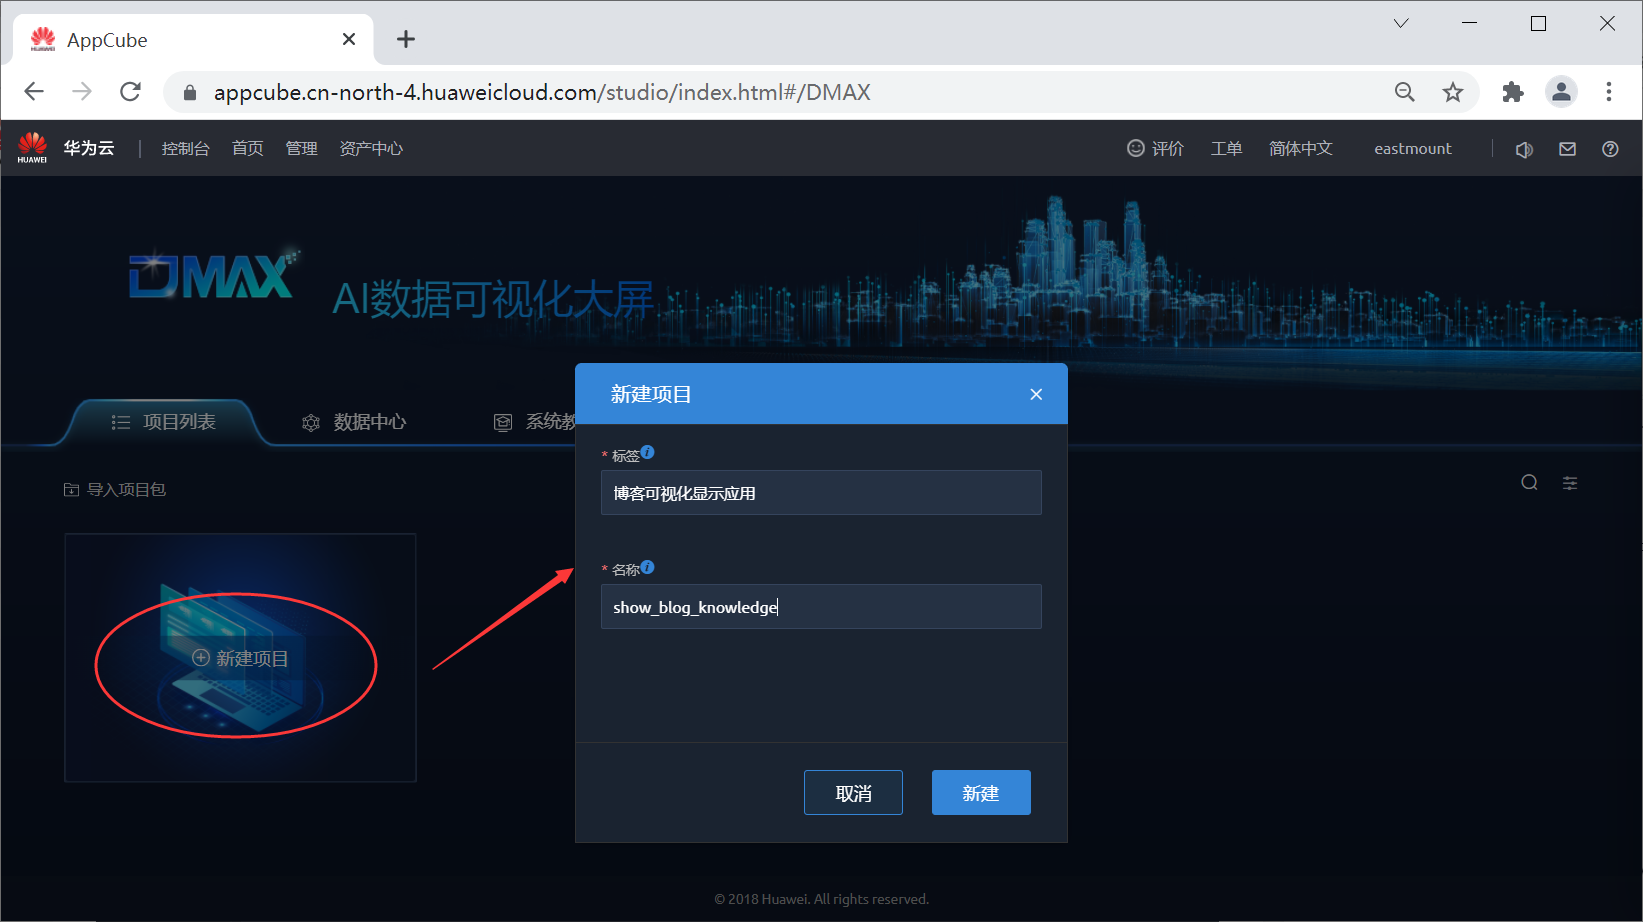This screenshot has width=1643, height=922.
Task: Click the 新建项目 card
Action: [240, 658]
